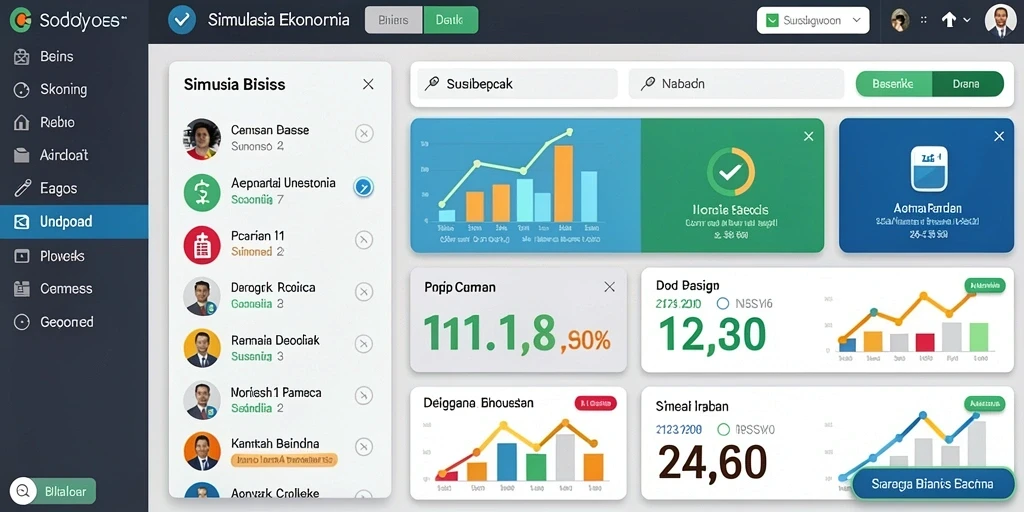Open the Susdigwoon dropdown in top bar
This screenshot has height=512, width=1024.
pyautogui.click(x=813, y=20)
